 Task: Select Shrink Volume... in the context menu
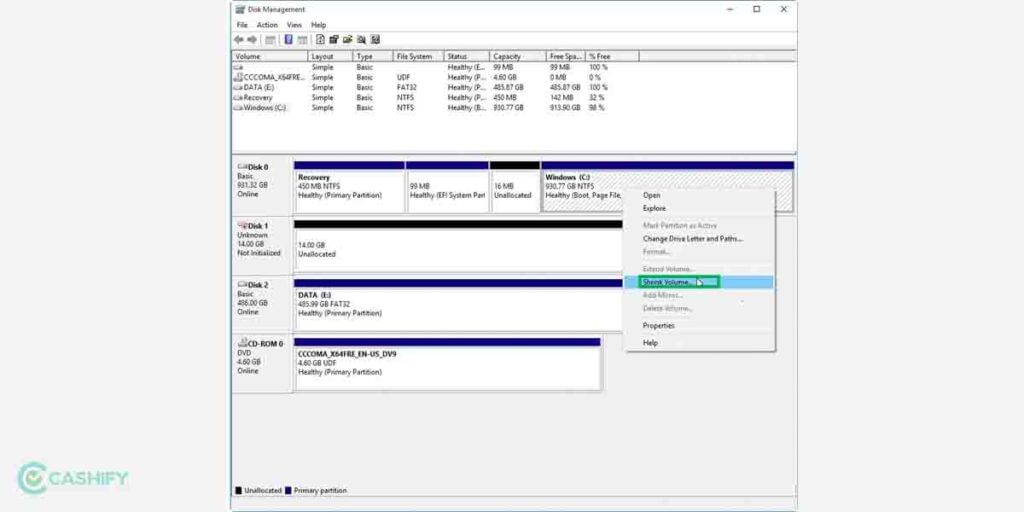coord(700,282)
